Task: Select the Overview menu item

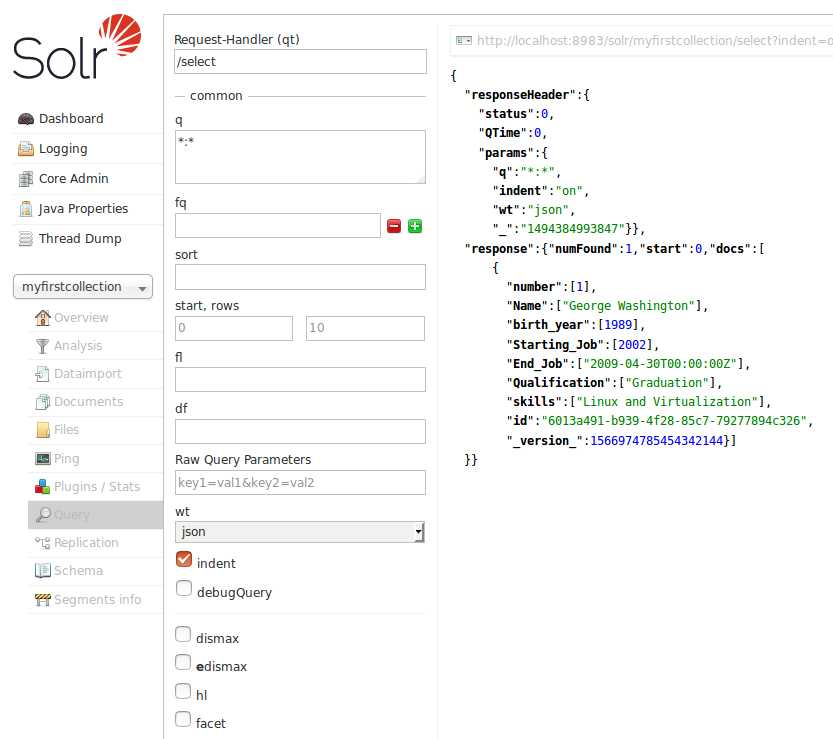Action: click(x=81, y=318)
